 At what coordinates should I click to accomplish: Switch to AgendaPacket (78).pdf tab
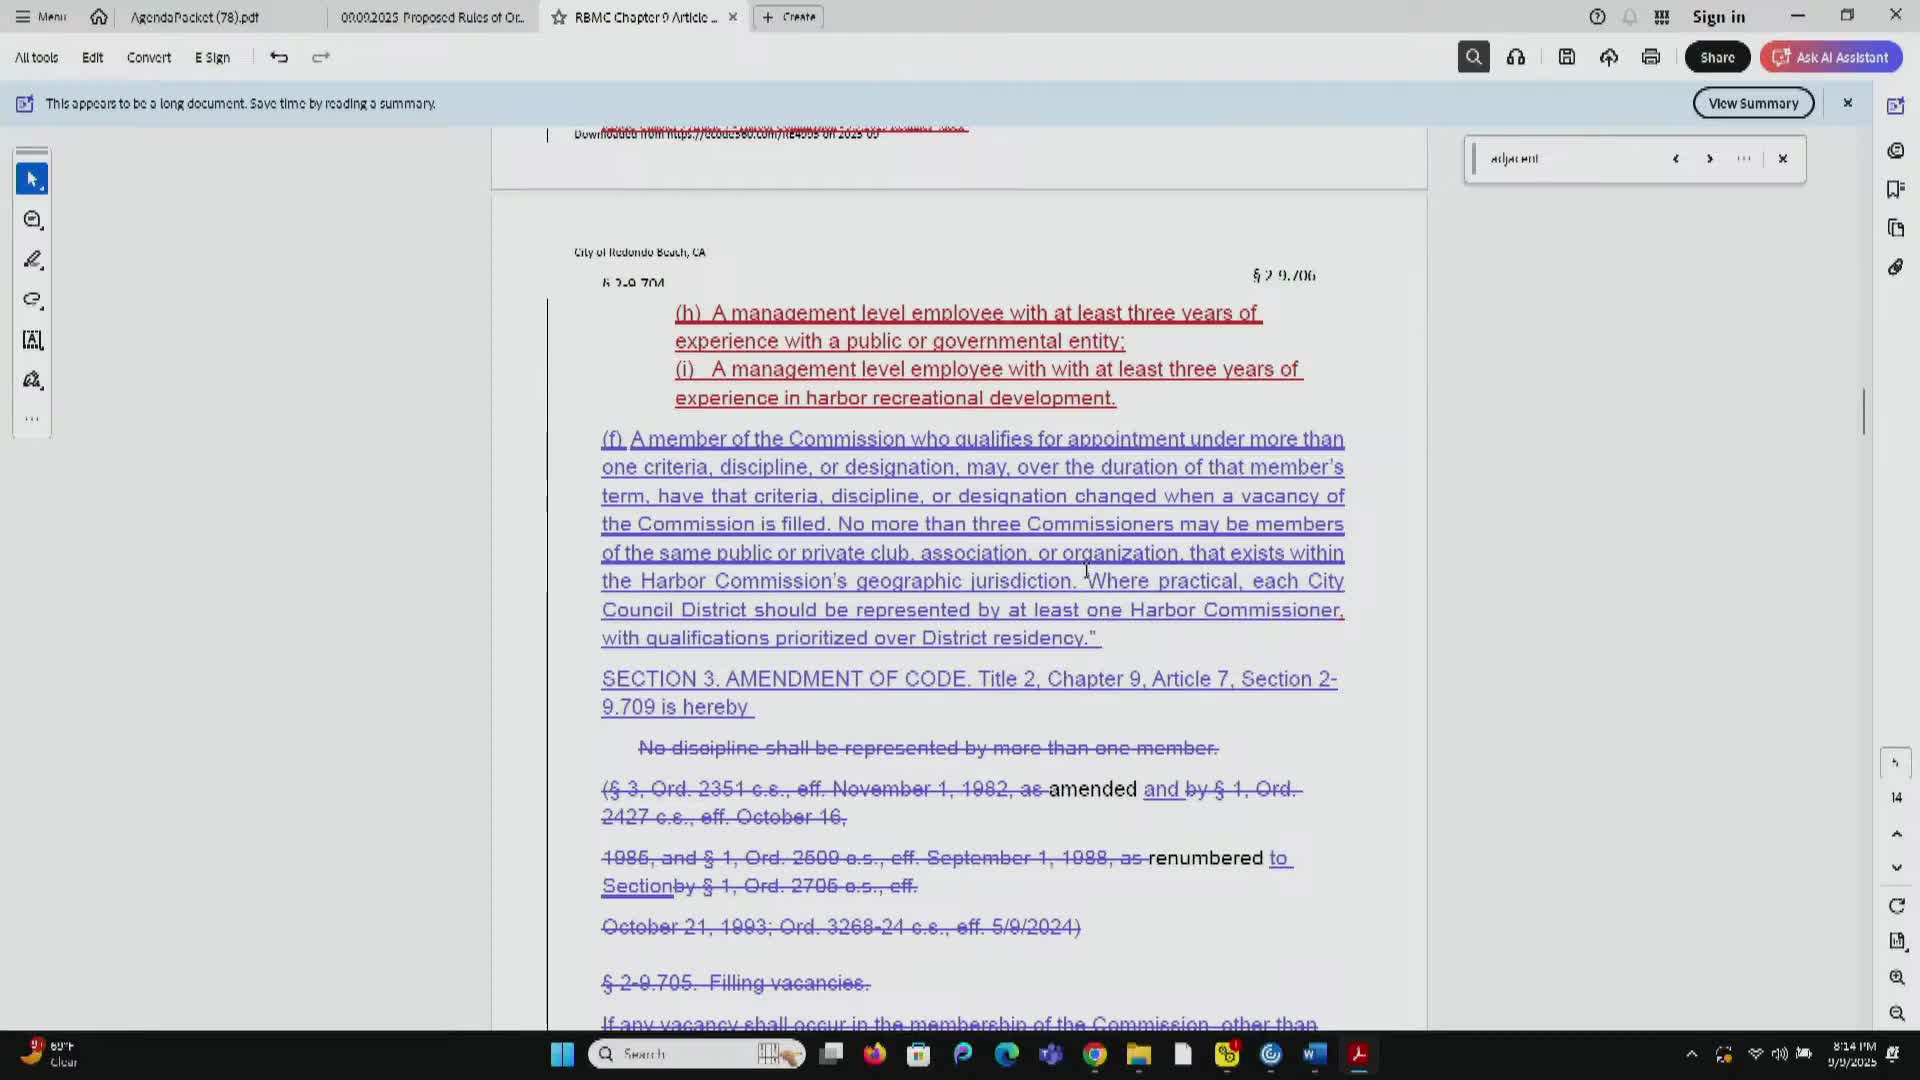[195, 17]
